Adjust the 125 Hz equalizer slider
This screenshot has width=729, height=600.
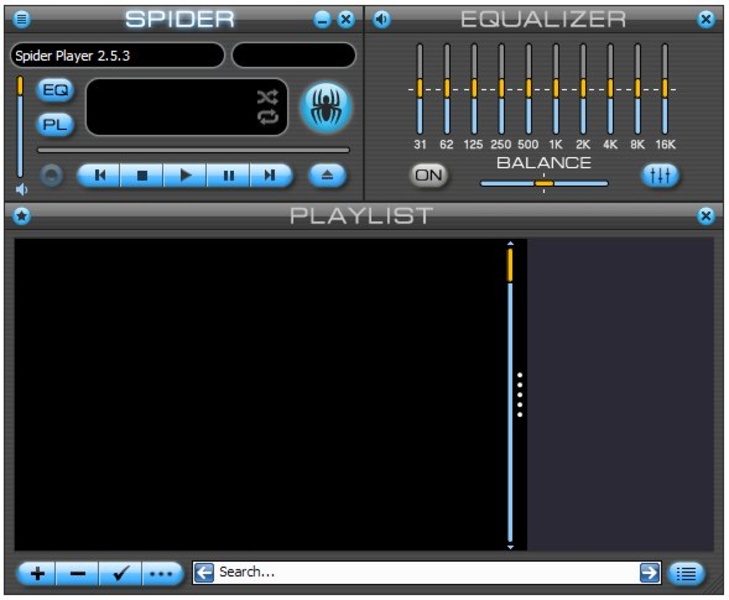coord(474,89)
